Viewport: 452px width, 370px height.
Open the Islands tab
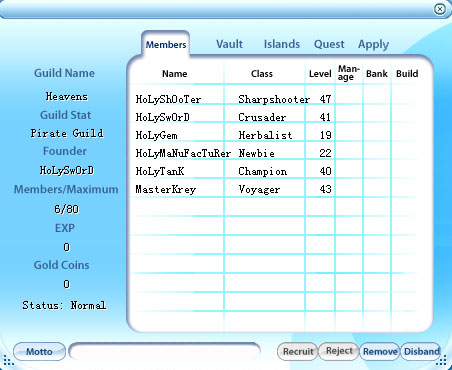[x=282, y=44]
